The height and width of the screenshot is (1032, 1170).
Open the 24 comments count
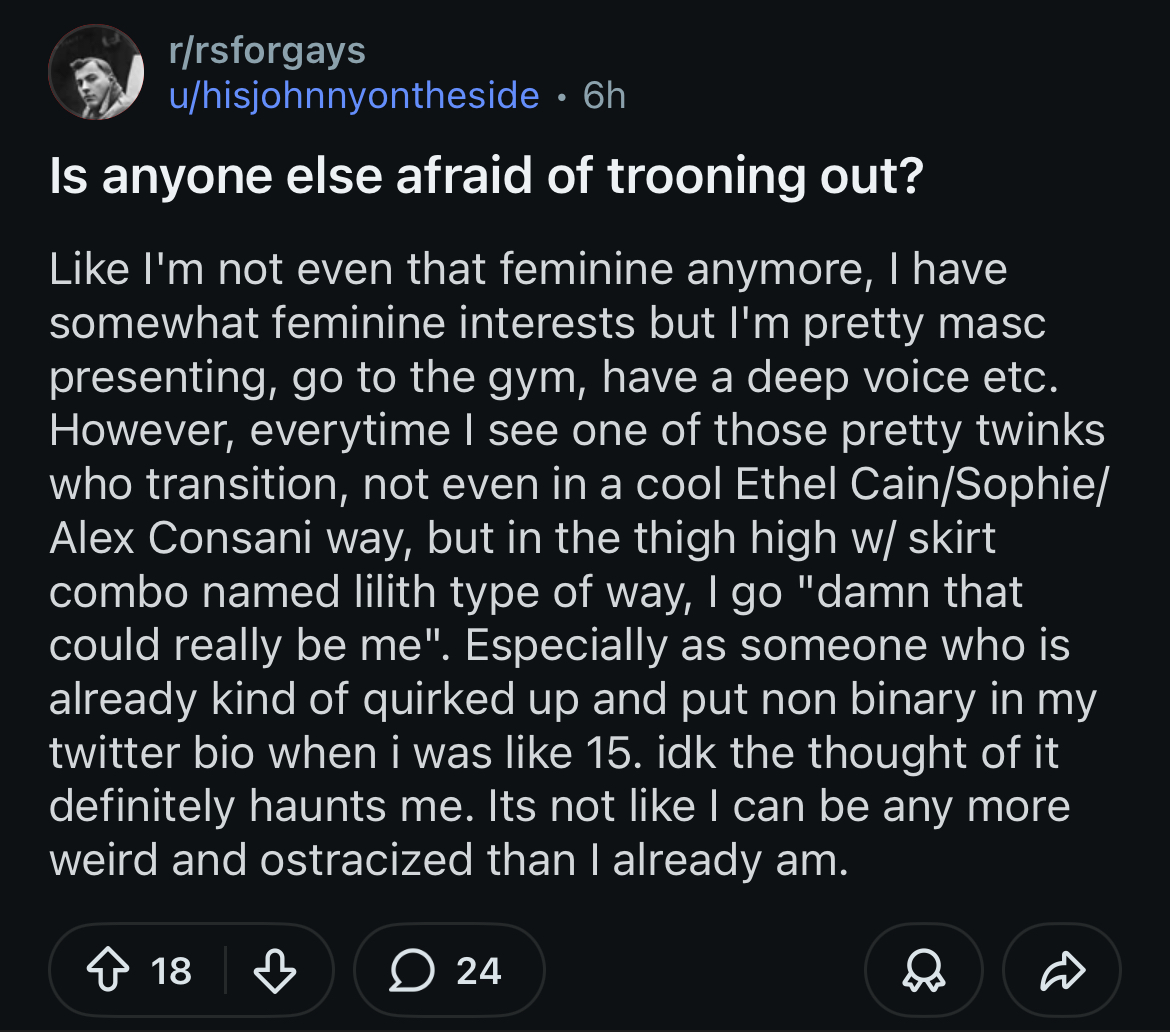click(479, 970)
